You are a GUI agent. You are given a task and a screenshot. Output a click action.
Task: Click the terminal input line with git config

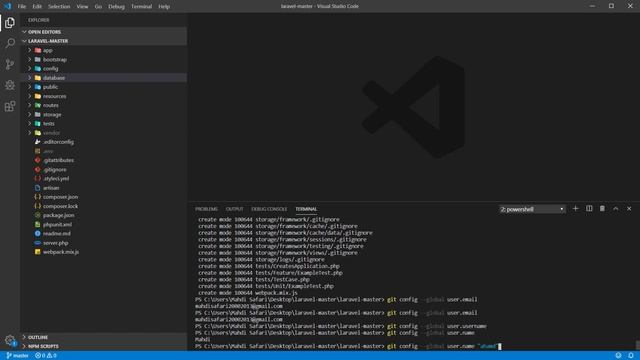click(348, 346)
